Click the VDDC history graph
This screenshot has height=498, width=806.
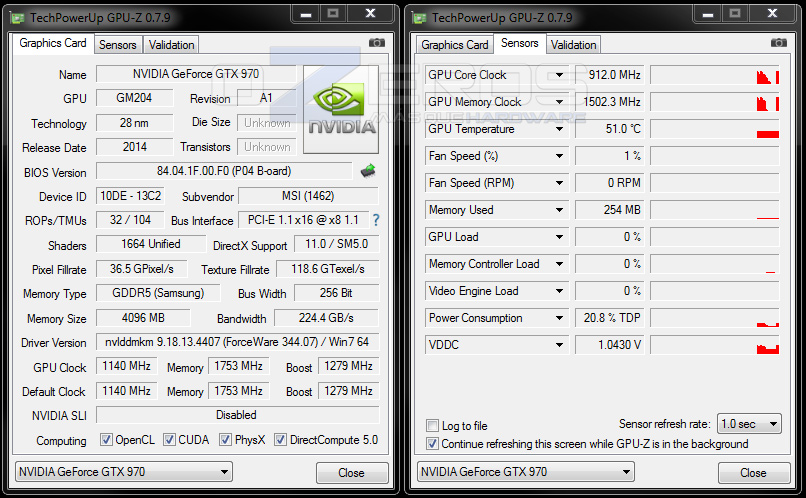point(715,345)
